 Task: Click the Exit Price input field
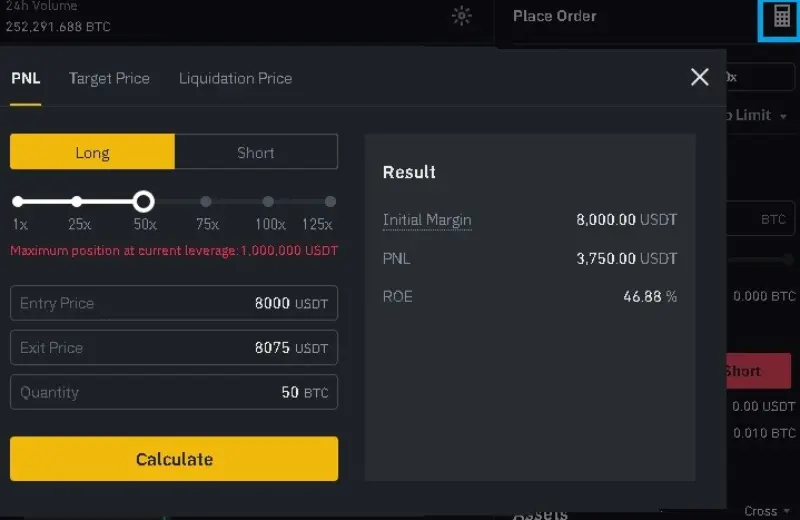[x=174, y=348]
